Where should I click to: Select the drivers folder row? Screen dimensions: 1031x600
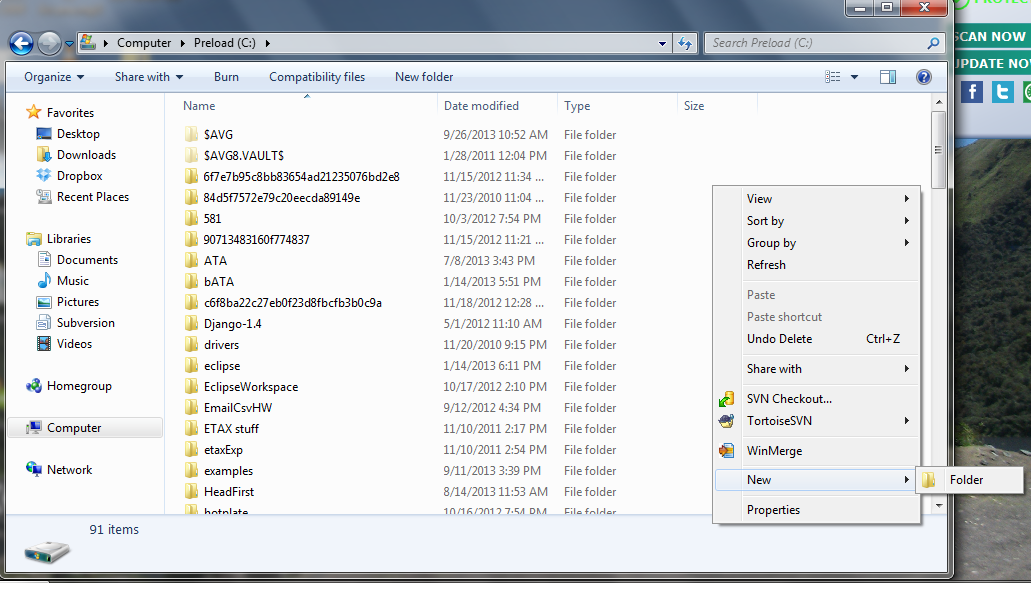pos(401,345)
